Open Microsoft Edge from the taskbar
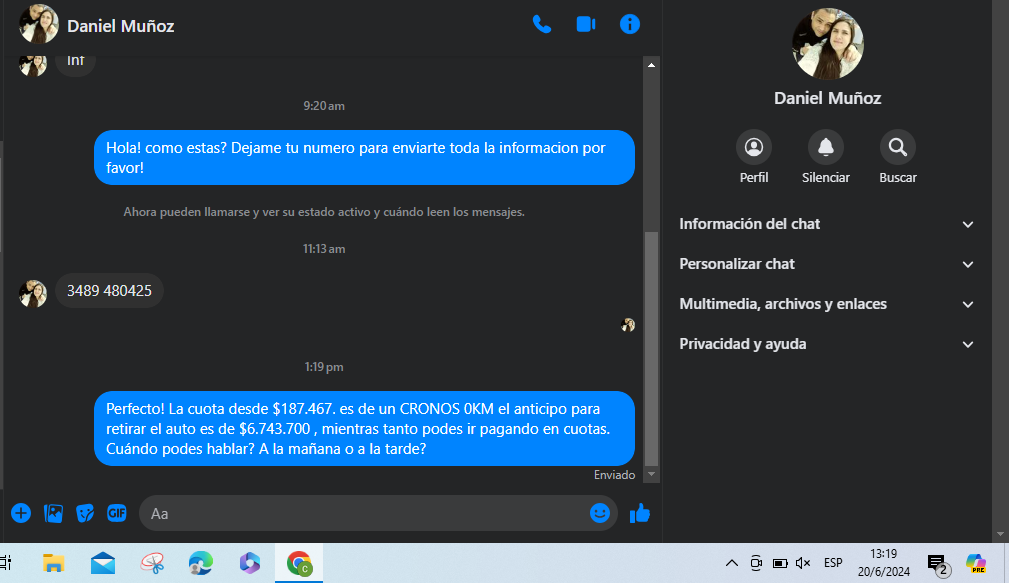This screenshot has width=1009, height=583. tap(201, 563)
